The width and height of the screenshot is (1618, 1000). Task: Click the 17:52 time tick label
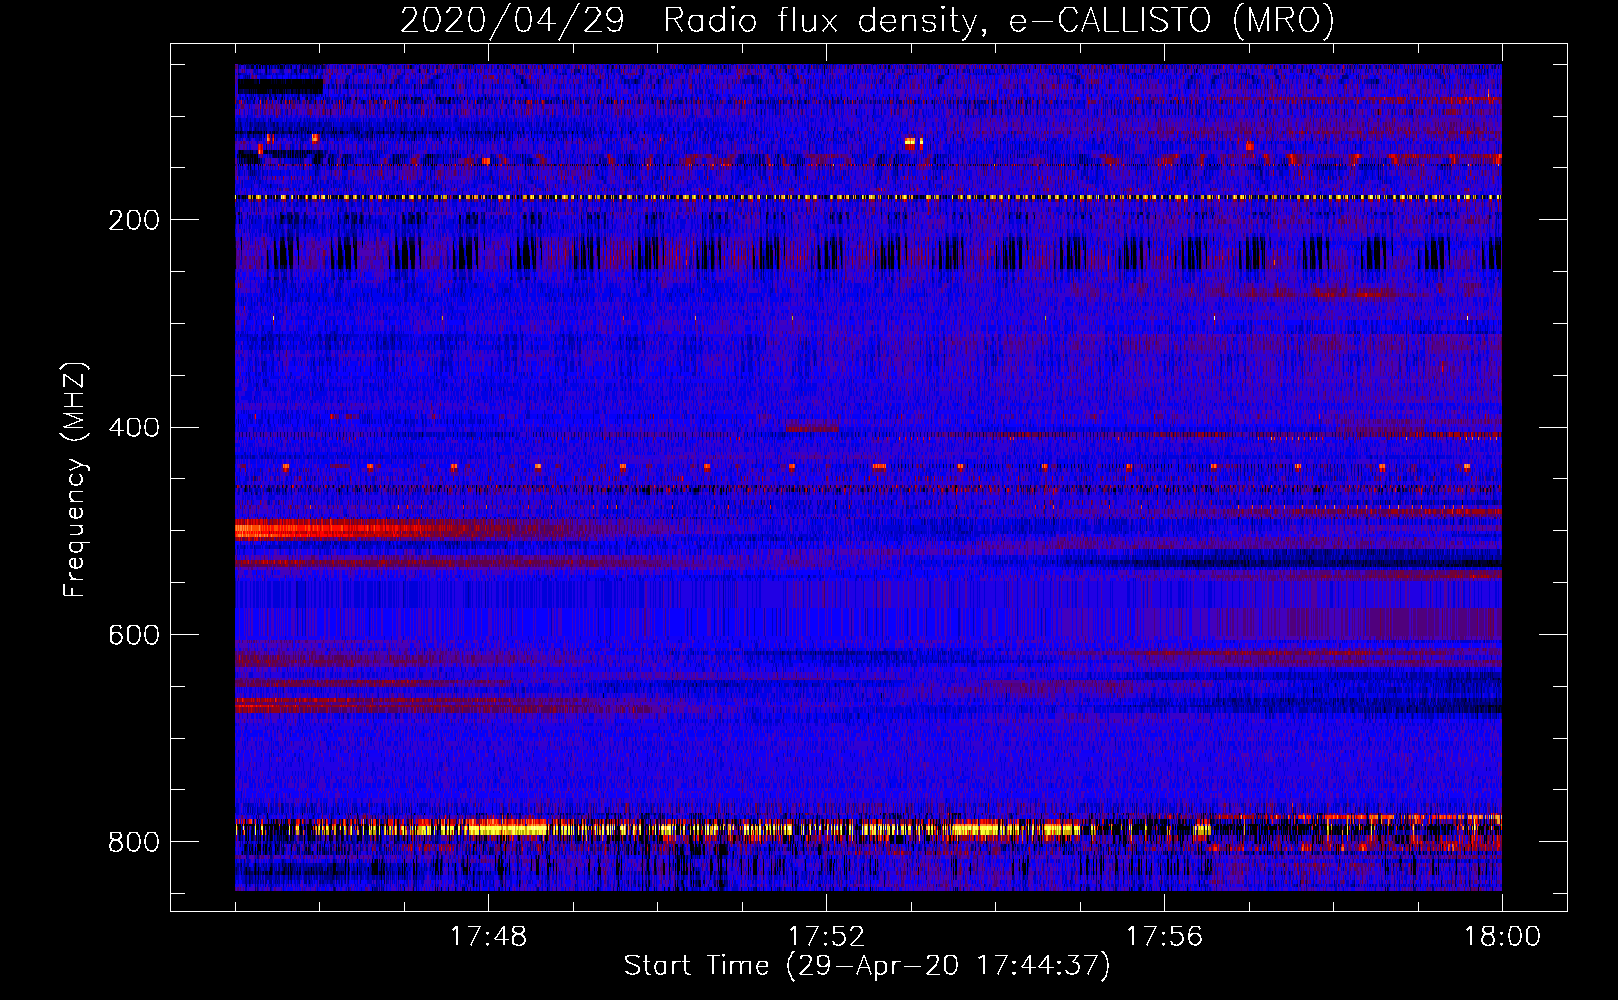(826, 937)
